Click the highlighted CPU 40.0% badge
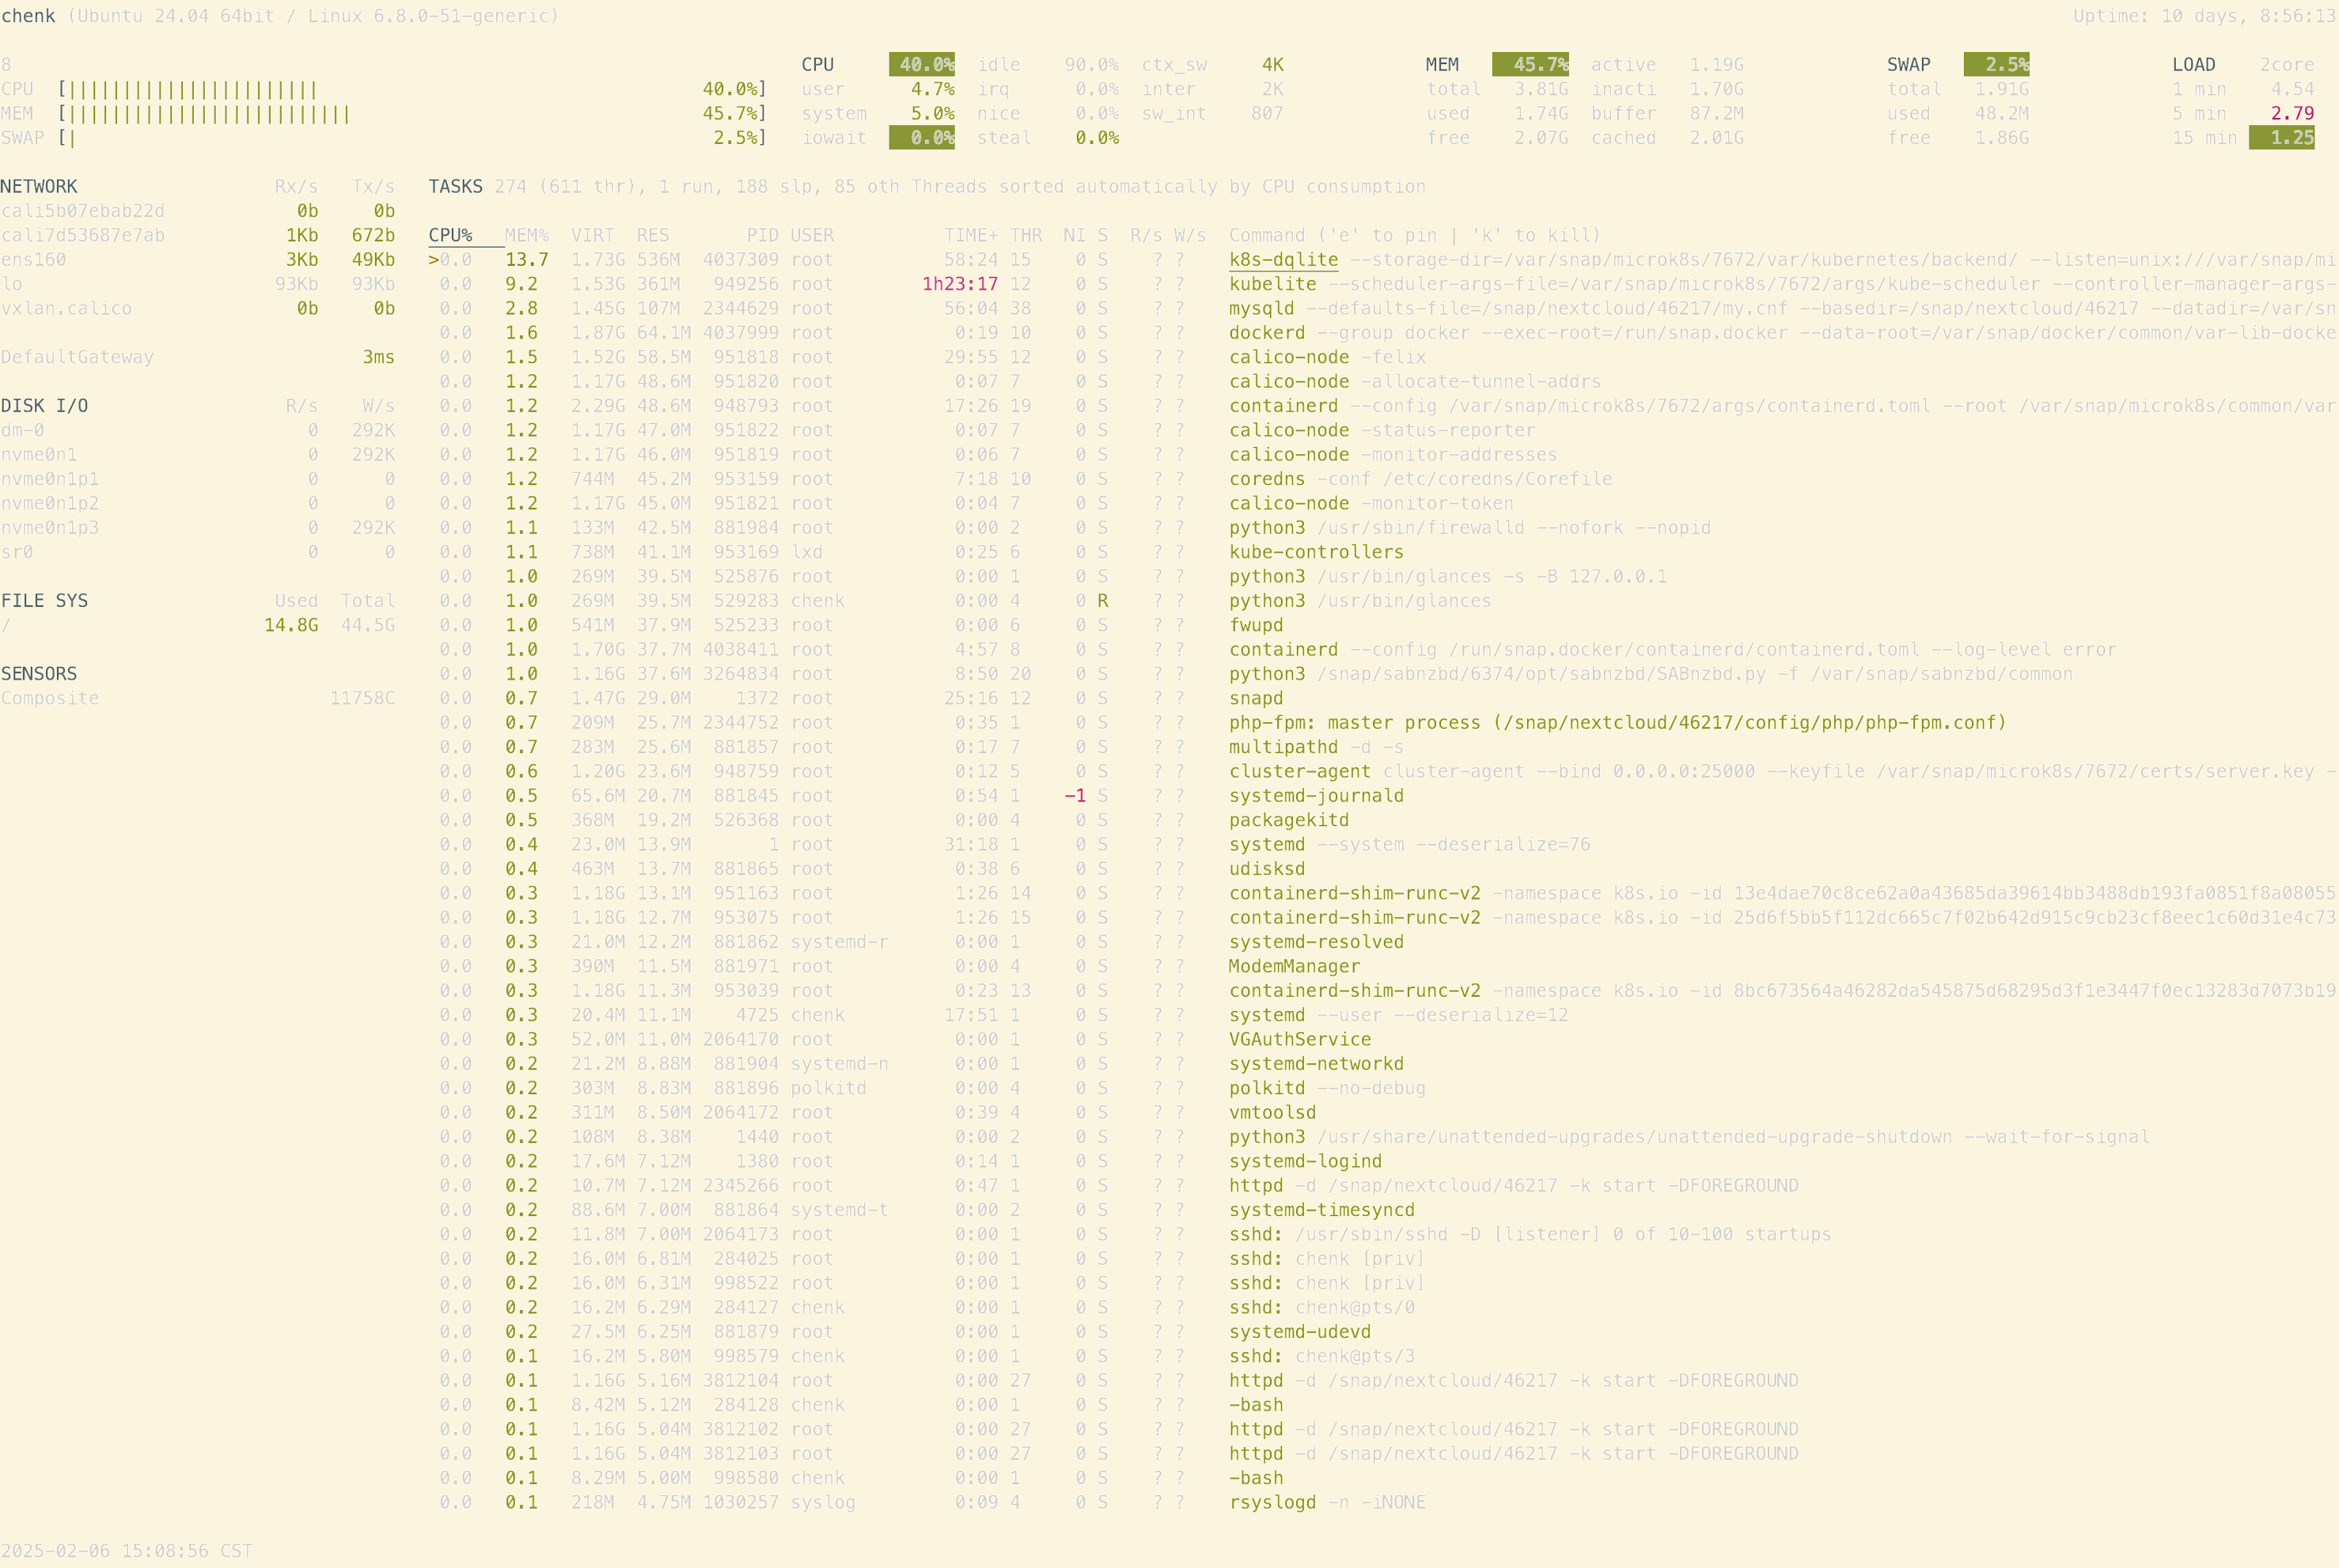This screenshot has width=2339, height=1568. 921,65
